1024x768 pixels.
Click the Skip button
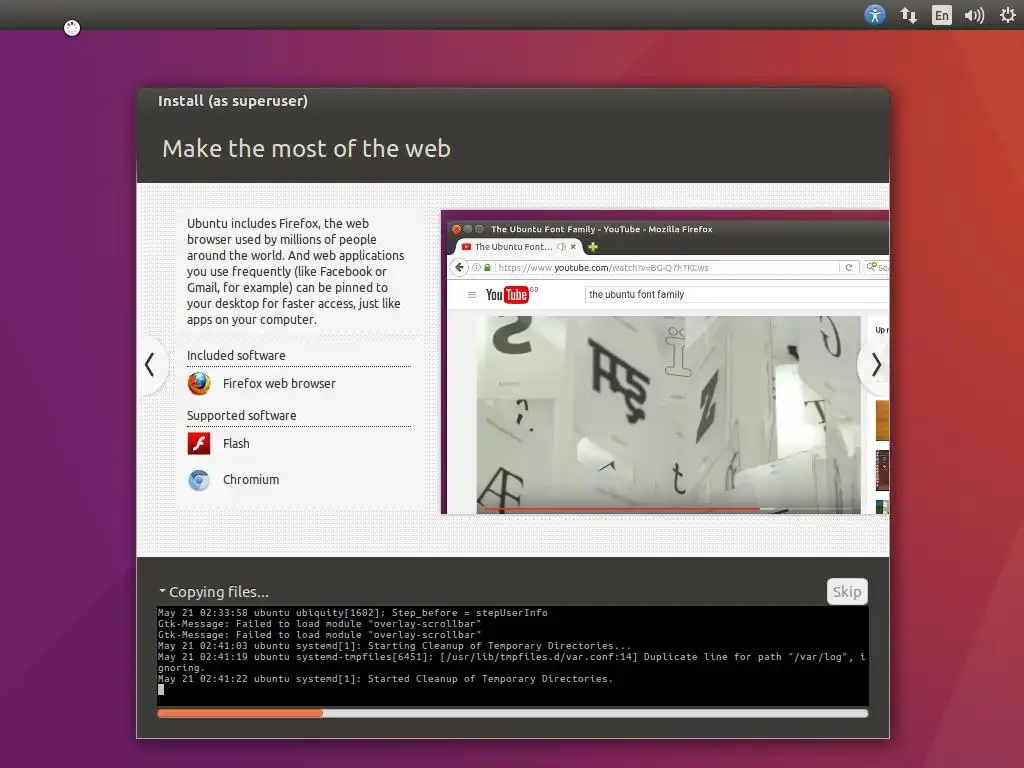pos(847,592)
